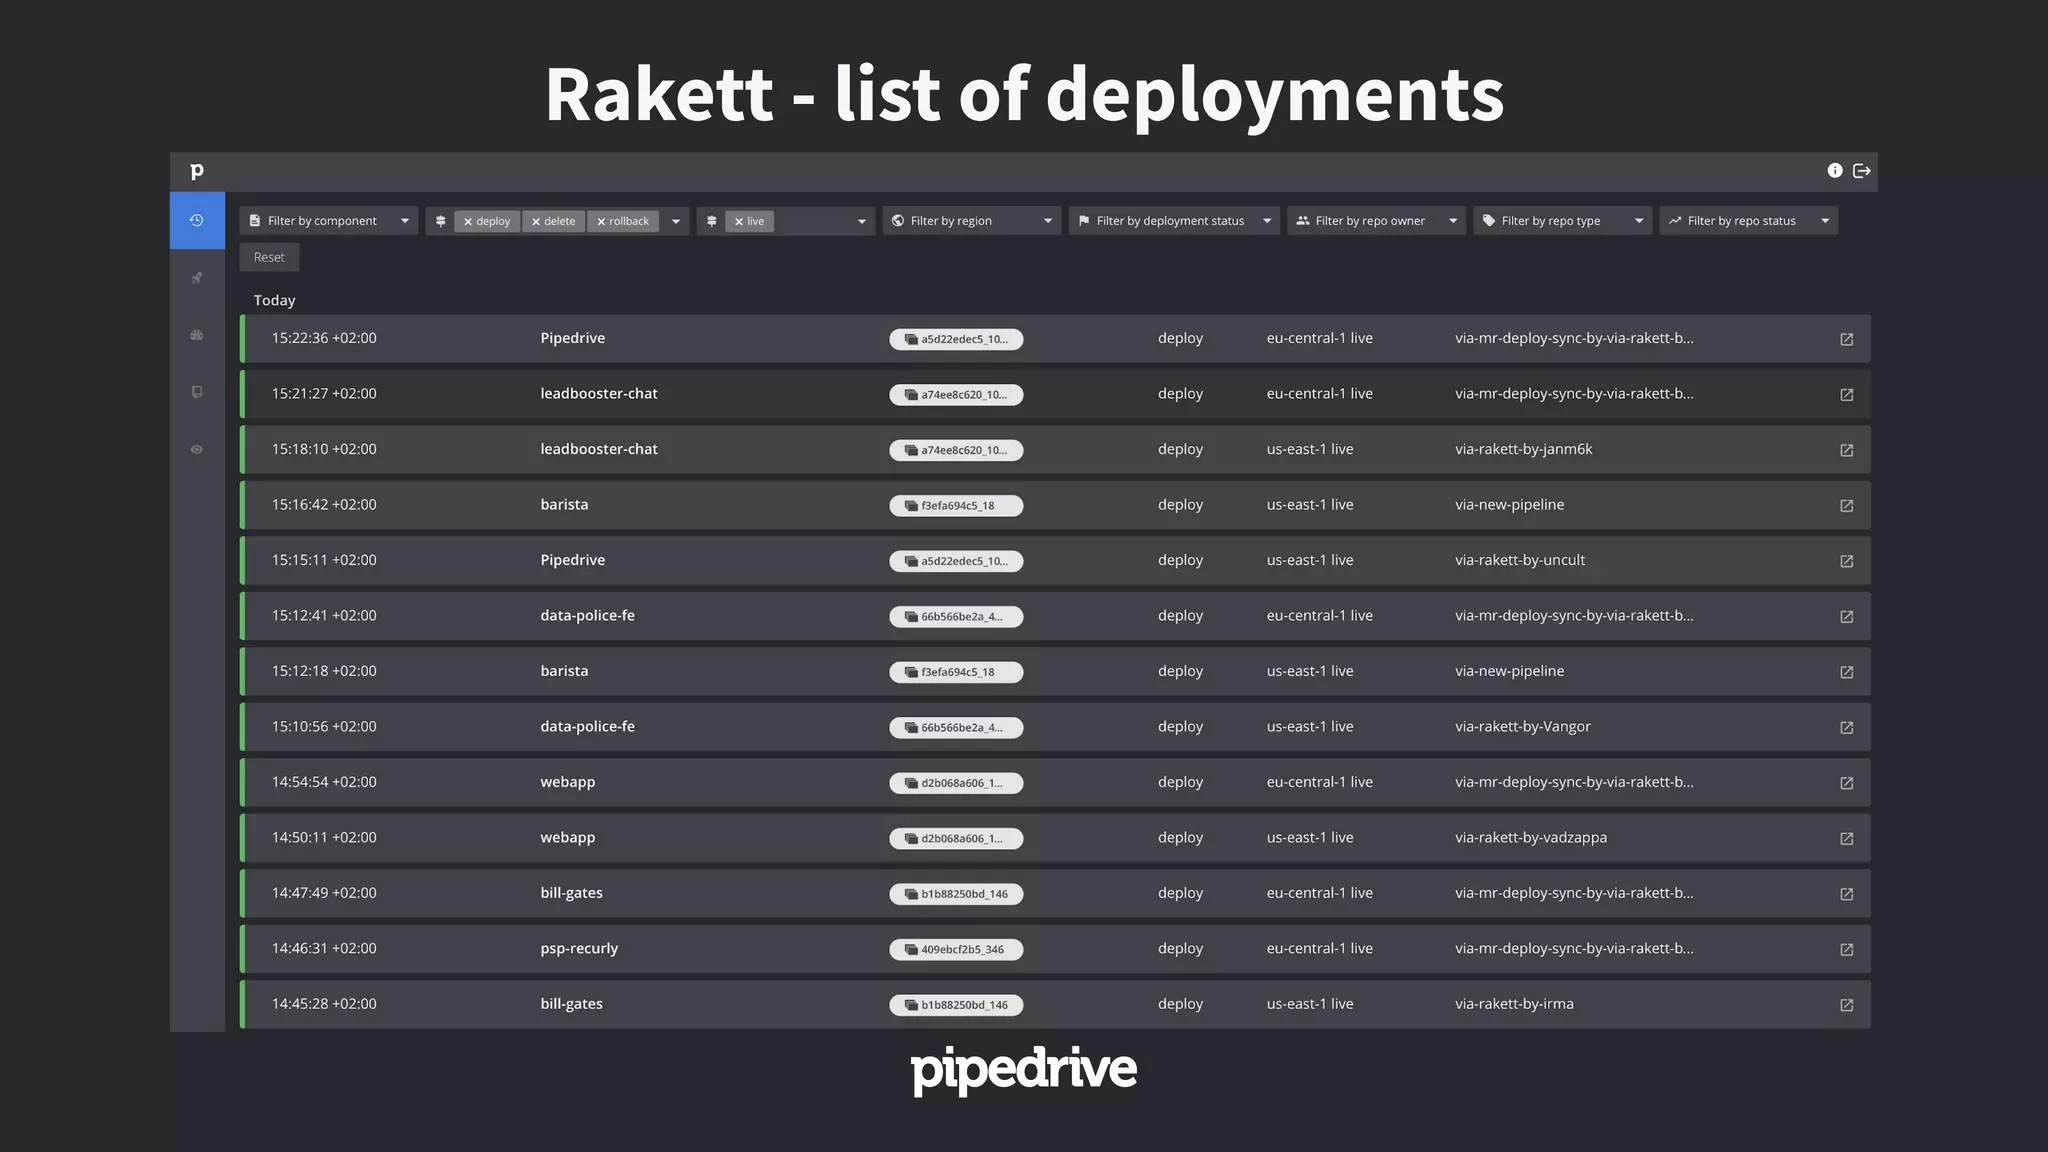Click version badge f3efa694c5_18 in 15:16:42 row
The width and height of the screenshot is (2048, 1152).
click(956, 505)
